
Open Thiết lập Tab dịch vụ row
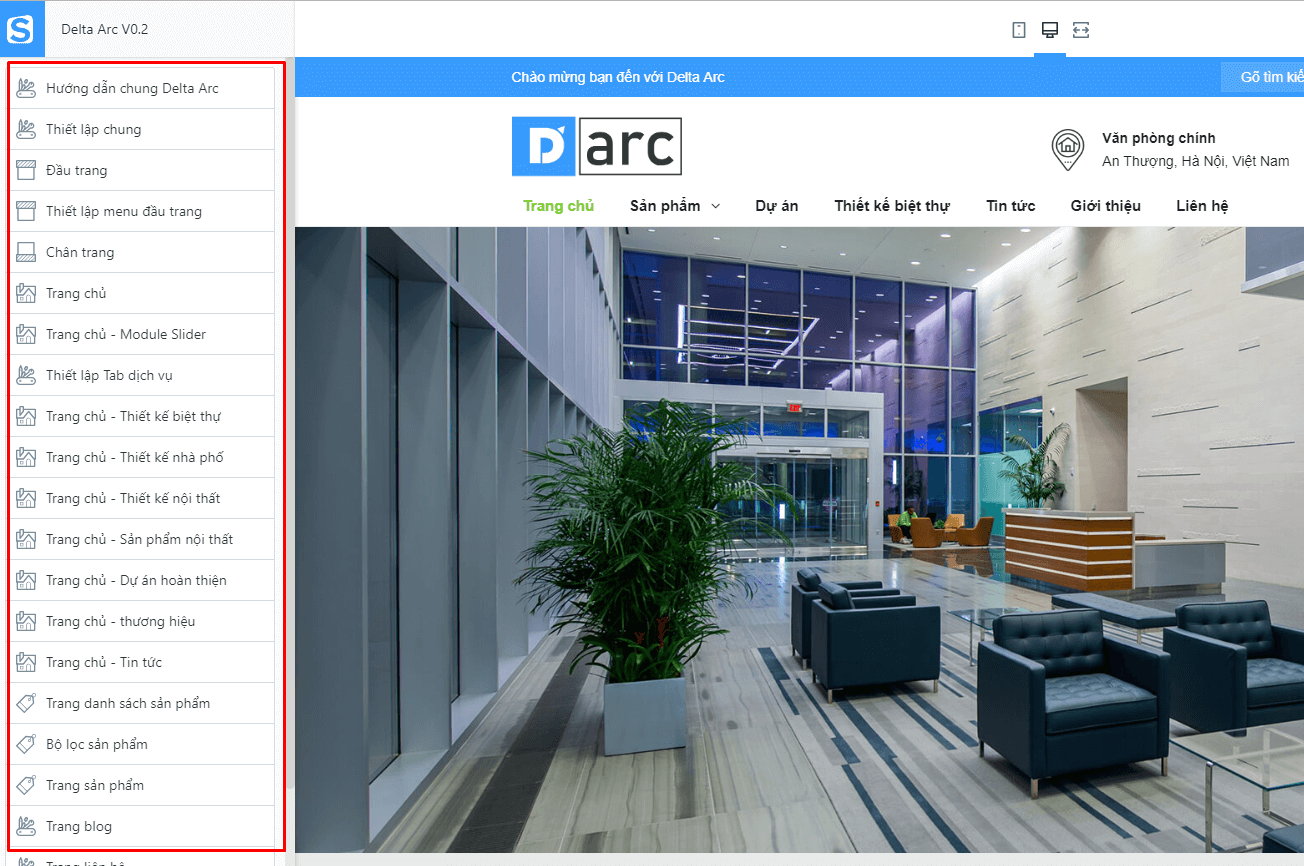point(142,375)
